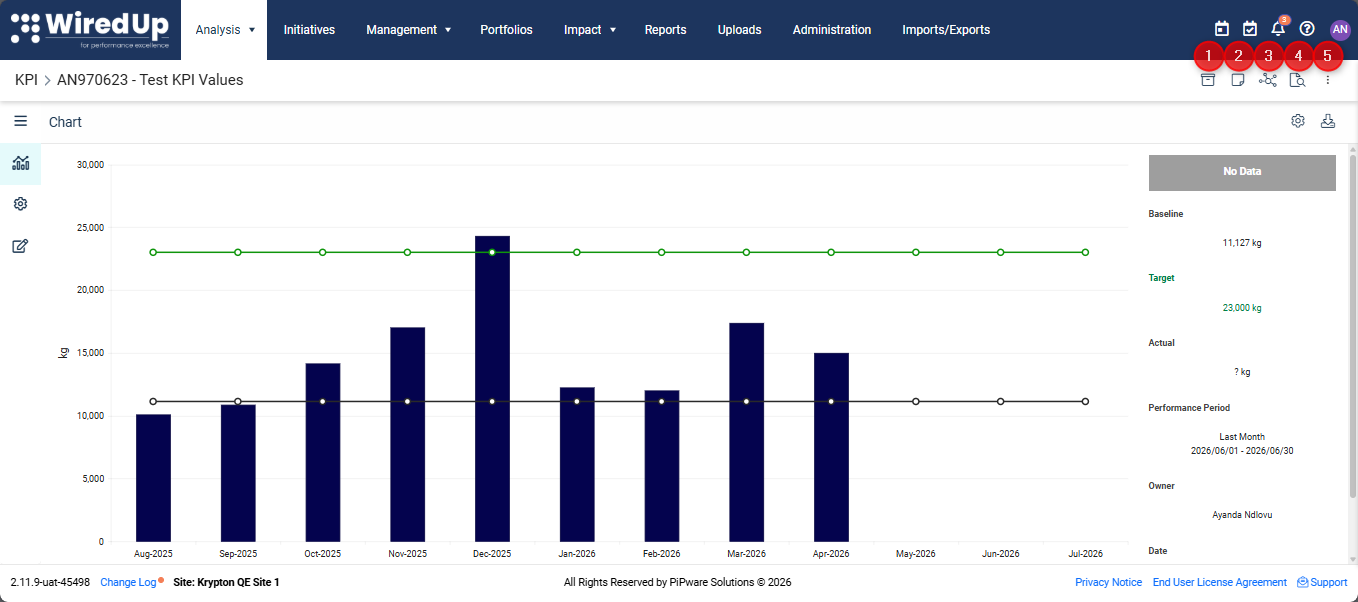The image size is (1358, 602).
Task: Open the document search icon
Action: click(x=1298, y=80)
